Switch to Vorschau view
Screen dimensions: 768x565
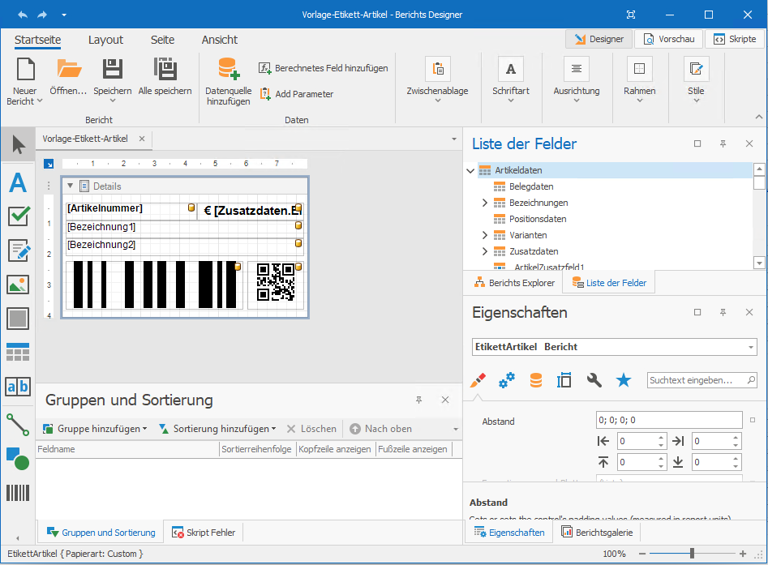pyautogui.click(x=669, y=39)
